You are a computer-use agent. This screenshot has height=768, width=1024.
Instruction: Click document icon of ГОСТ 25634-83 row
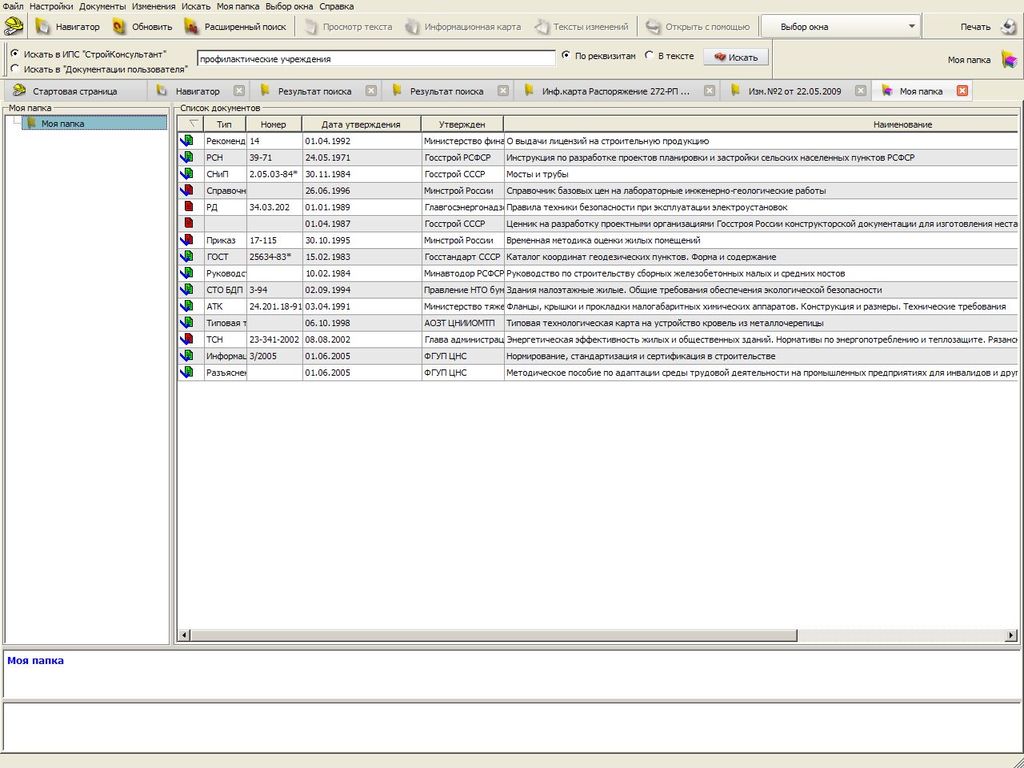tap(187, 257)
